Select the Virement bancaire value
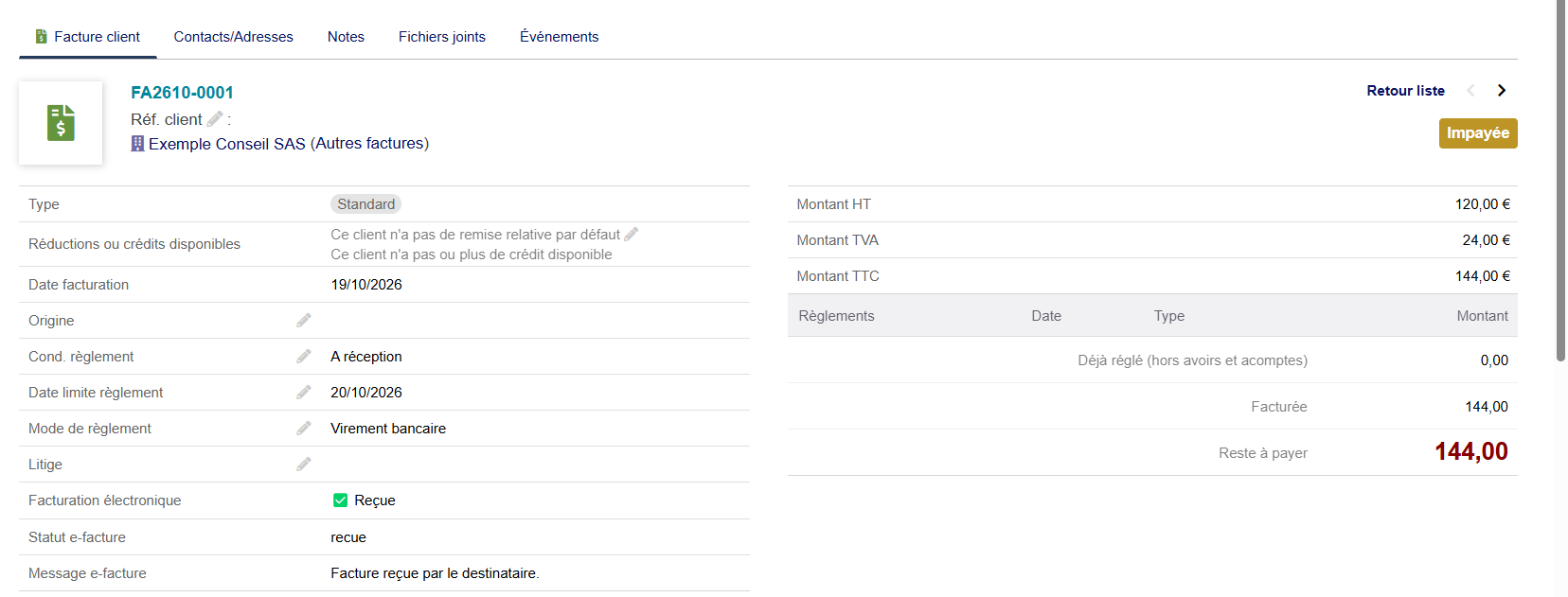 pos(388,429)
